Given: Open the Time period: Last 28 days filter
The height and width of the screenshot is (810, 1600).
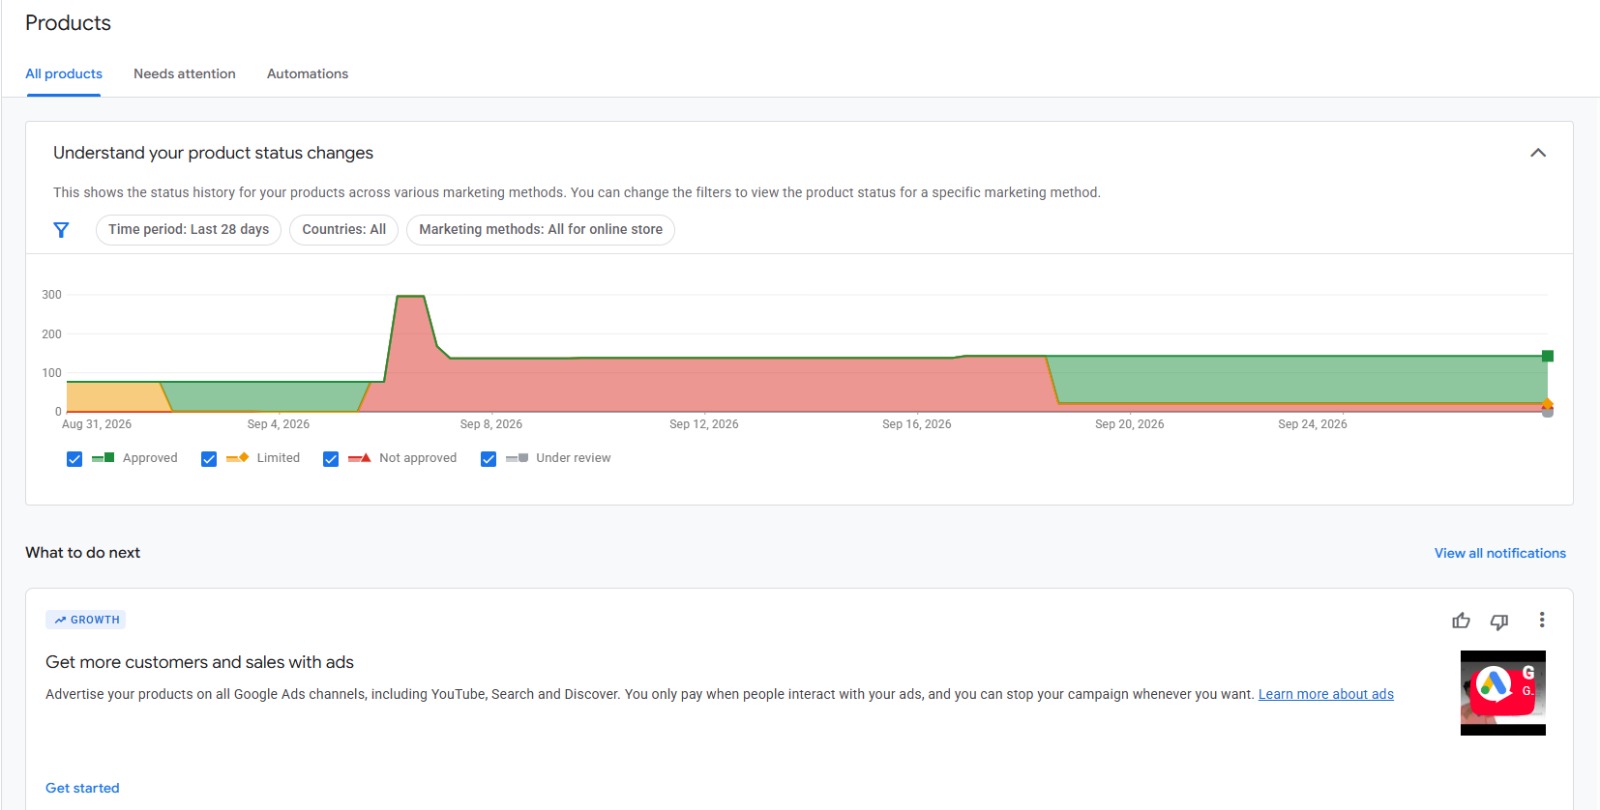Looking at the screenshot, I should click(189, 230).
